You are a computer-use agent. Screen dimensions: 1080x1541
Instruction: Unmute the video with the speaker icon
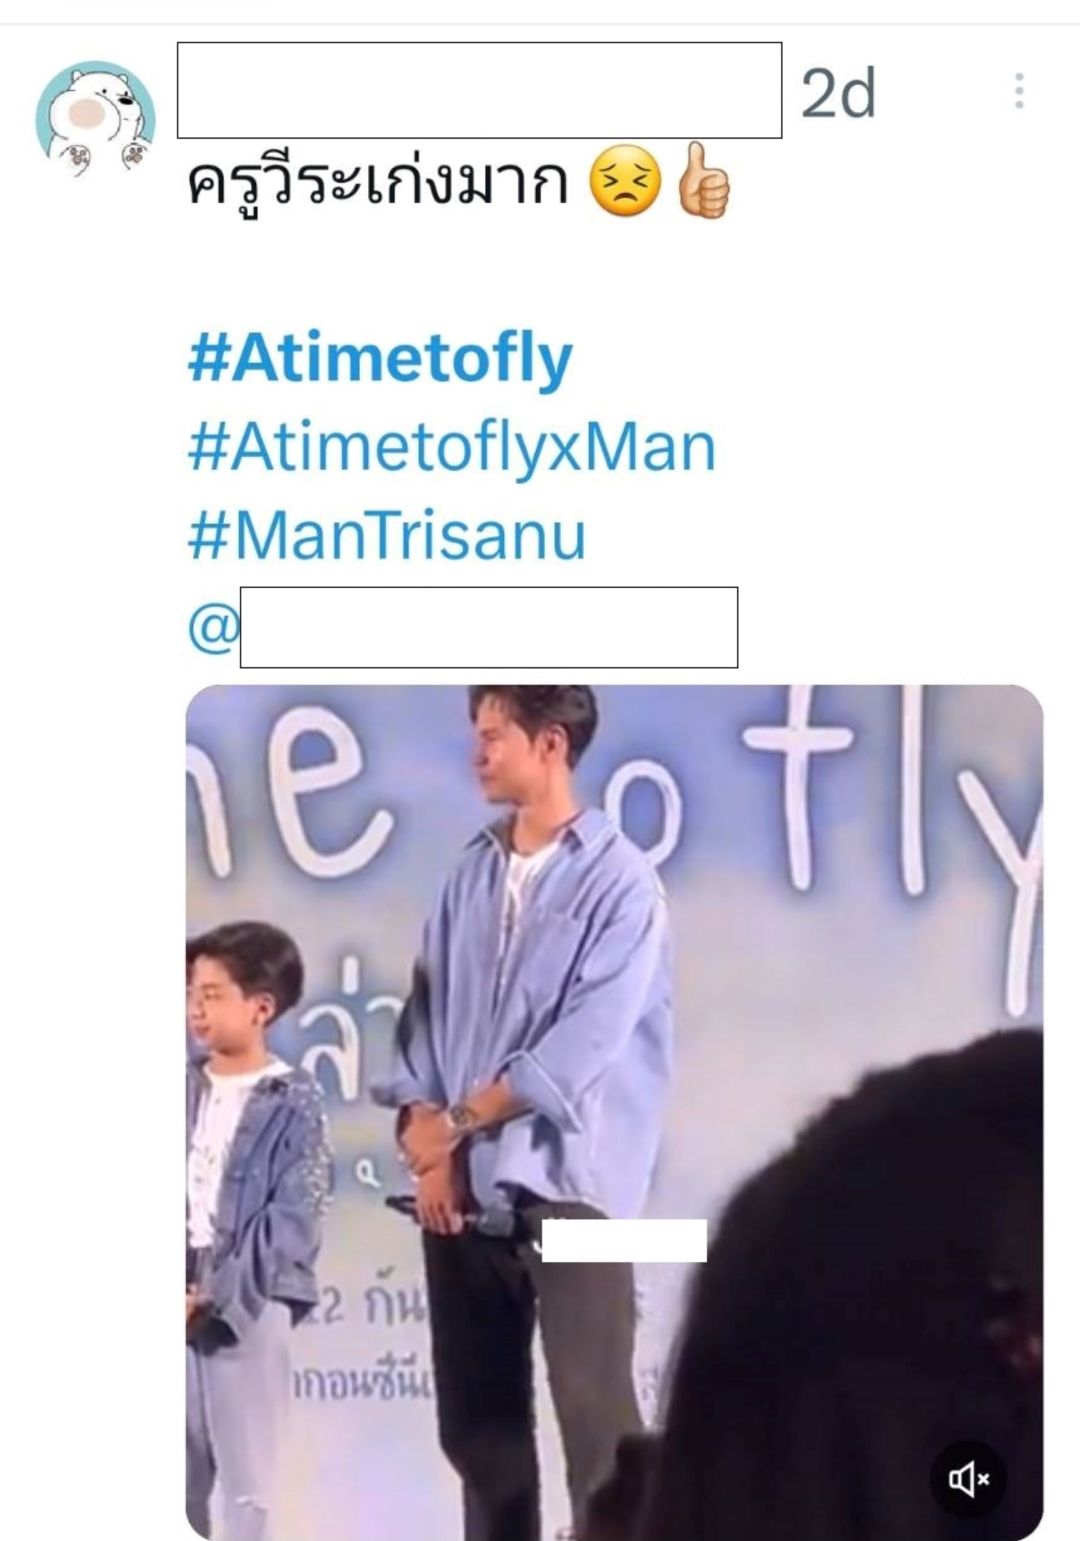(968, 1477)
